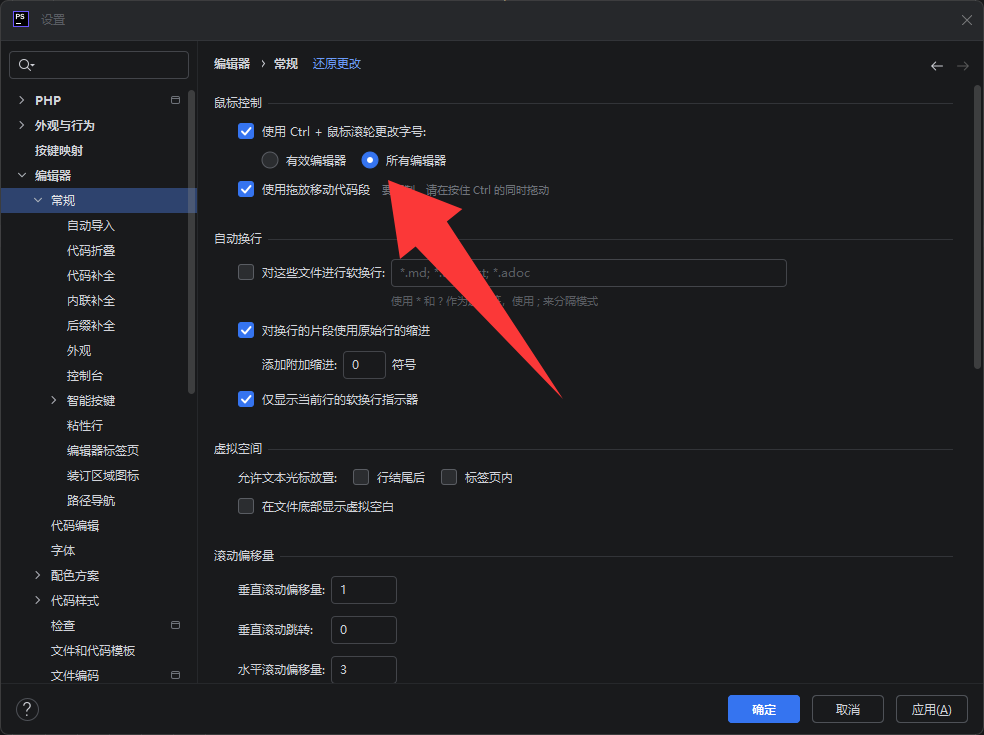Toggle 使用拖放移动代码段 checkbox
984x735 pixels.
[246, 189]
